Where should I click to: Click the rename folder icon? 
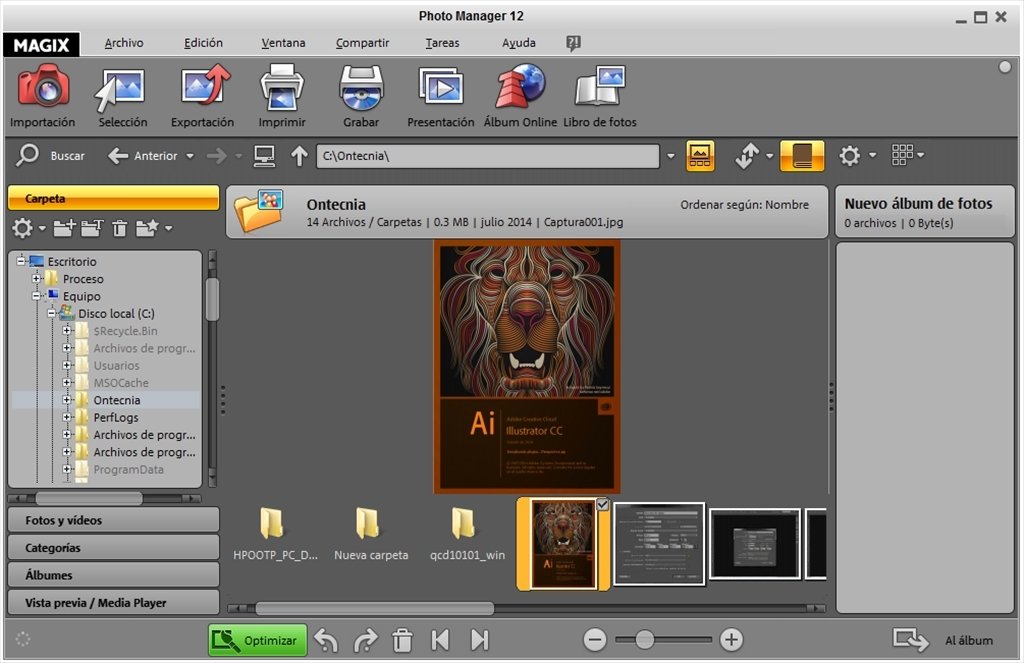[92, 227]
